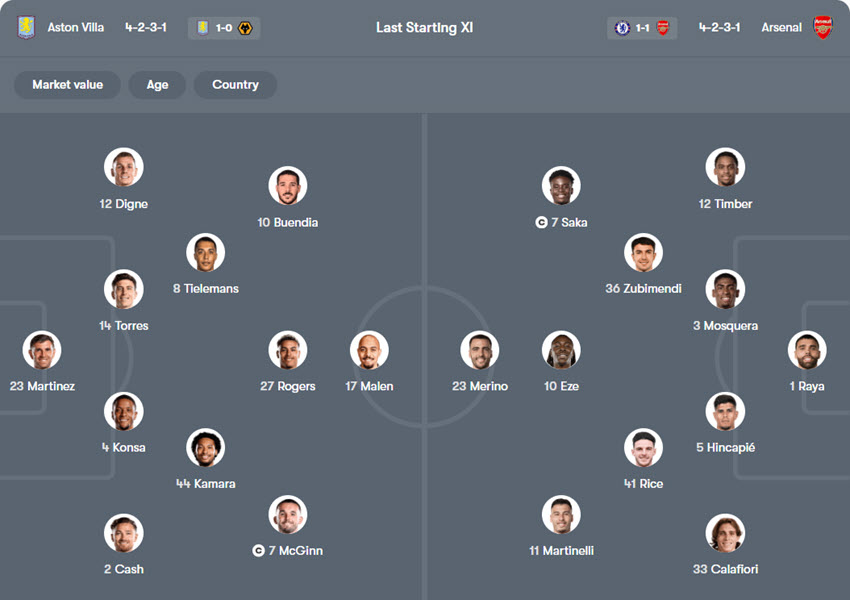Open Malen's player photo

(369, 351)
